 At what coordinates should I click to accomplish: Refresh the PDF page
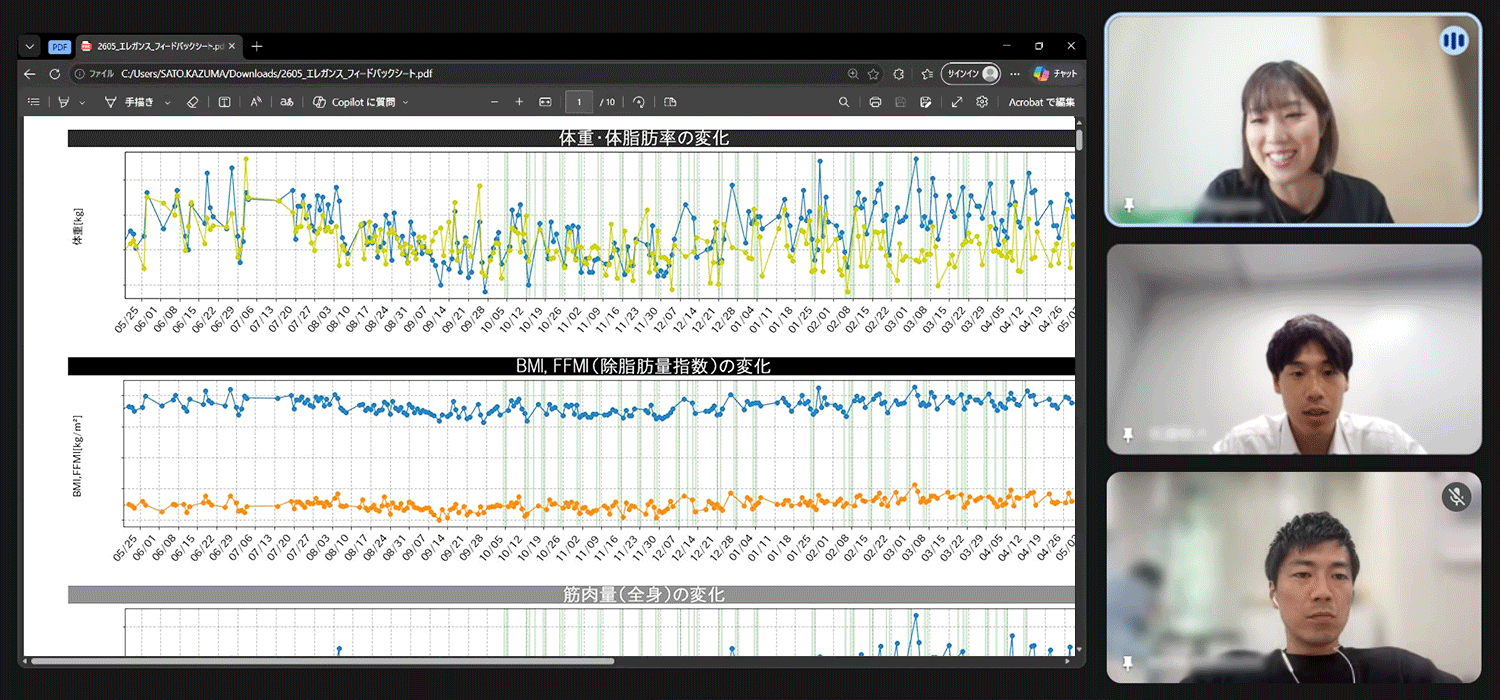click(55, 74)
